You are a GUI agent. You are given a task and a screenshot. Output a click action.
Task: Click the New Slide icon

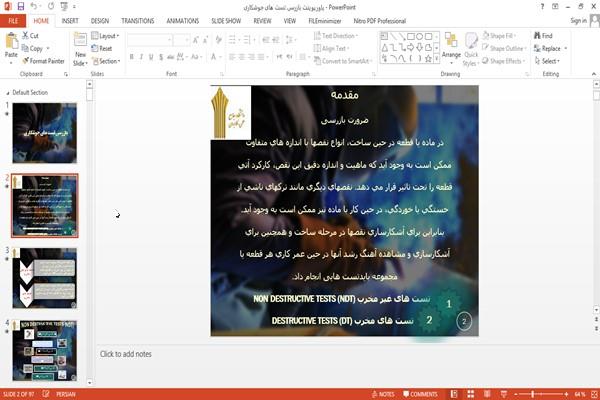coord(80,41)
